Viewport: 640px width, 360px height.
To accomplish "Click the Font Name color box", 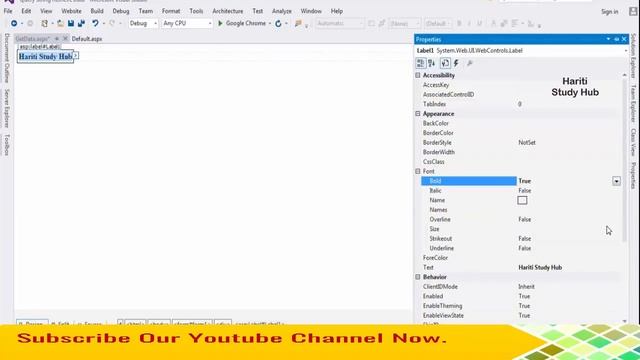I will click(x=522, y=200).
